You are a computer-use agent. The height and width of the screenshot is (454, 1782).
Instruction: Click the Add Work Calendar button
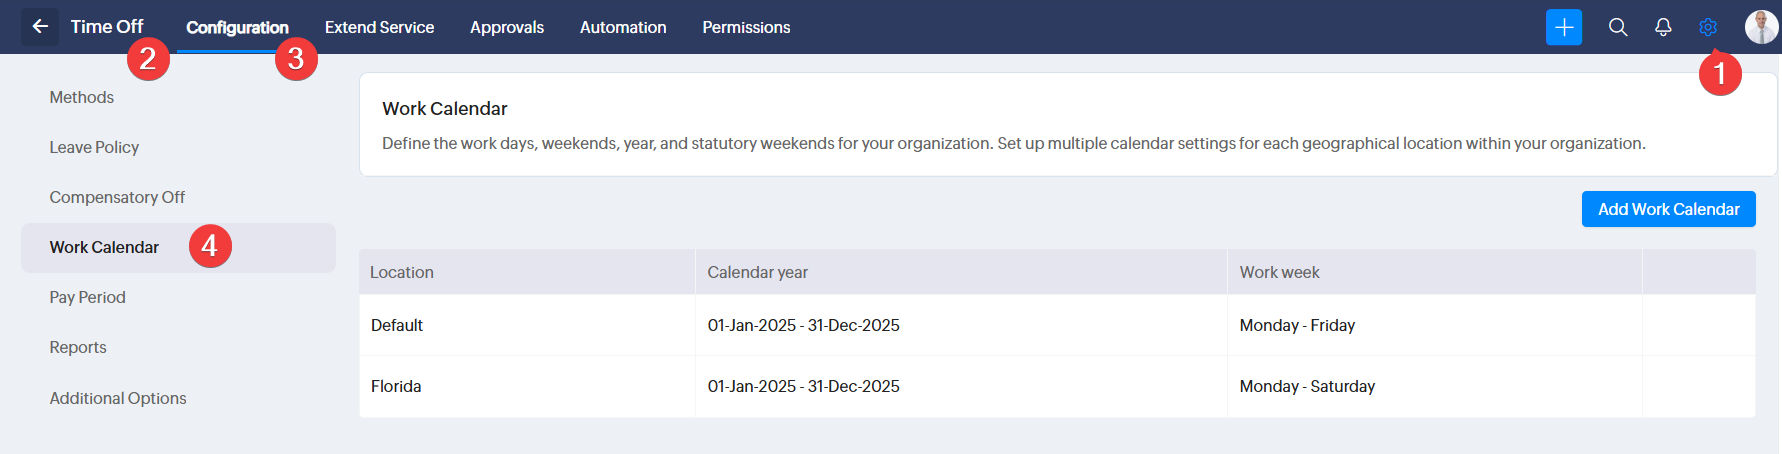coord(1668,209)
